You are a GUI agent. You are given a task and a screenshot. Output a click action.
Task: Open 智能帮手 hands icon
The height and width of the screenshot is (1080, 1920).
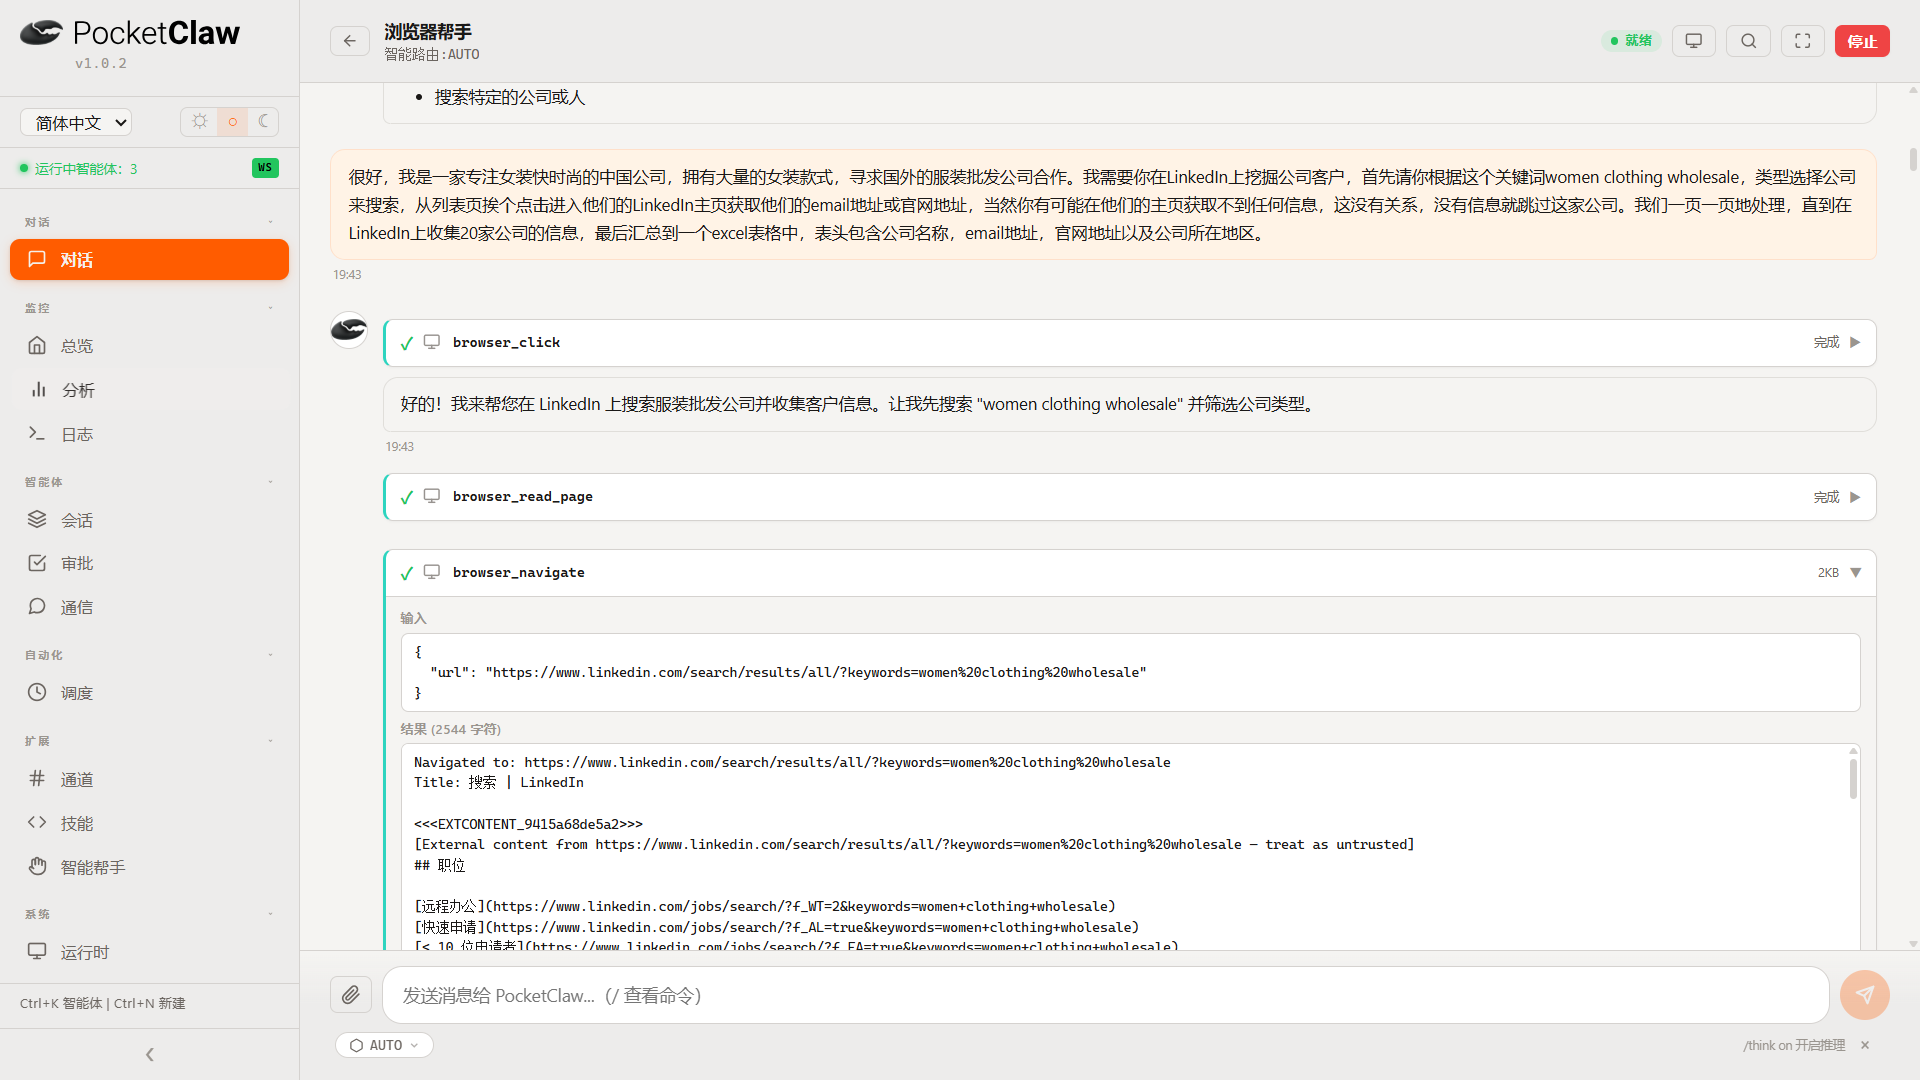(x=37, y=867)
